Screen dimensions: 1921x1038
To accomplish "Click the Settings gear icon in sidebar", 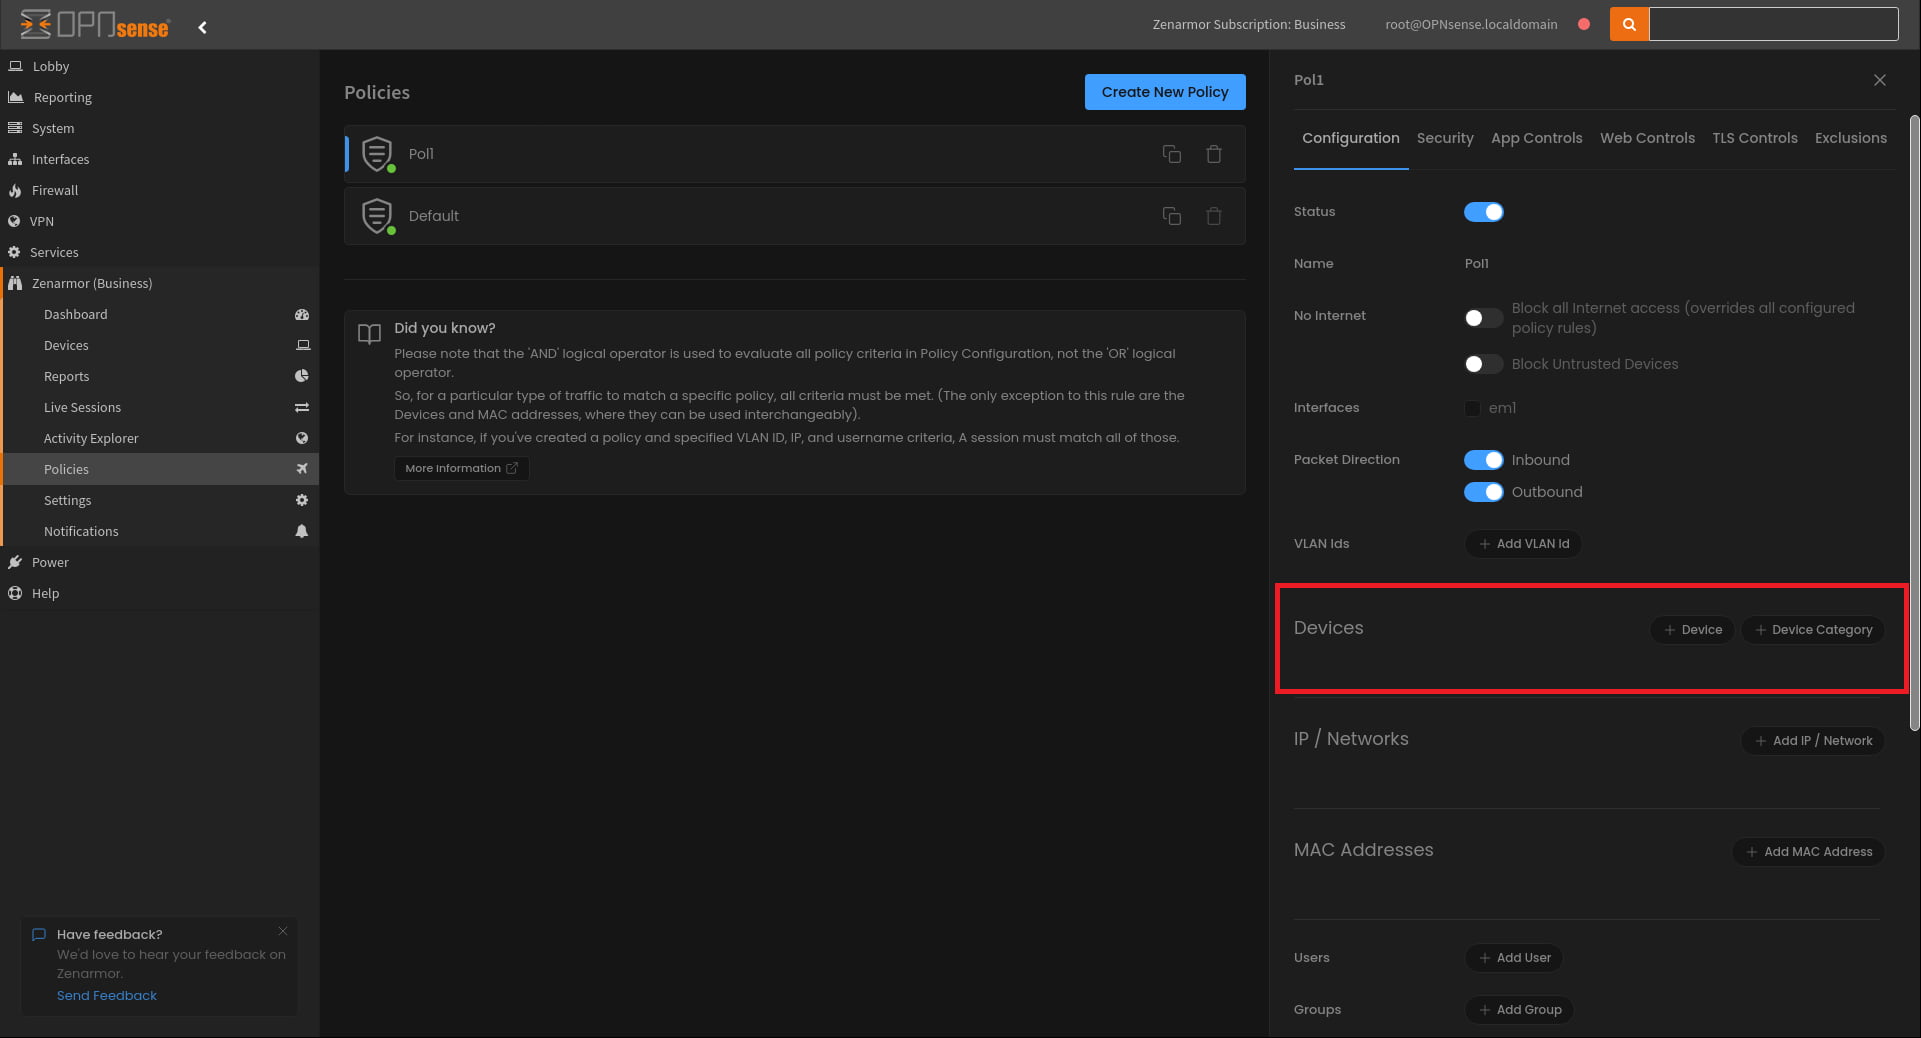I will point(302,500).
